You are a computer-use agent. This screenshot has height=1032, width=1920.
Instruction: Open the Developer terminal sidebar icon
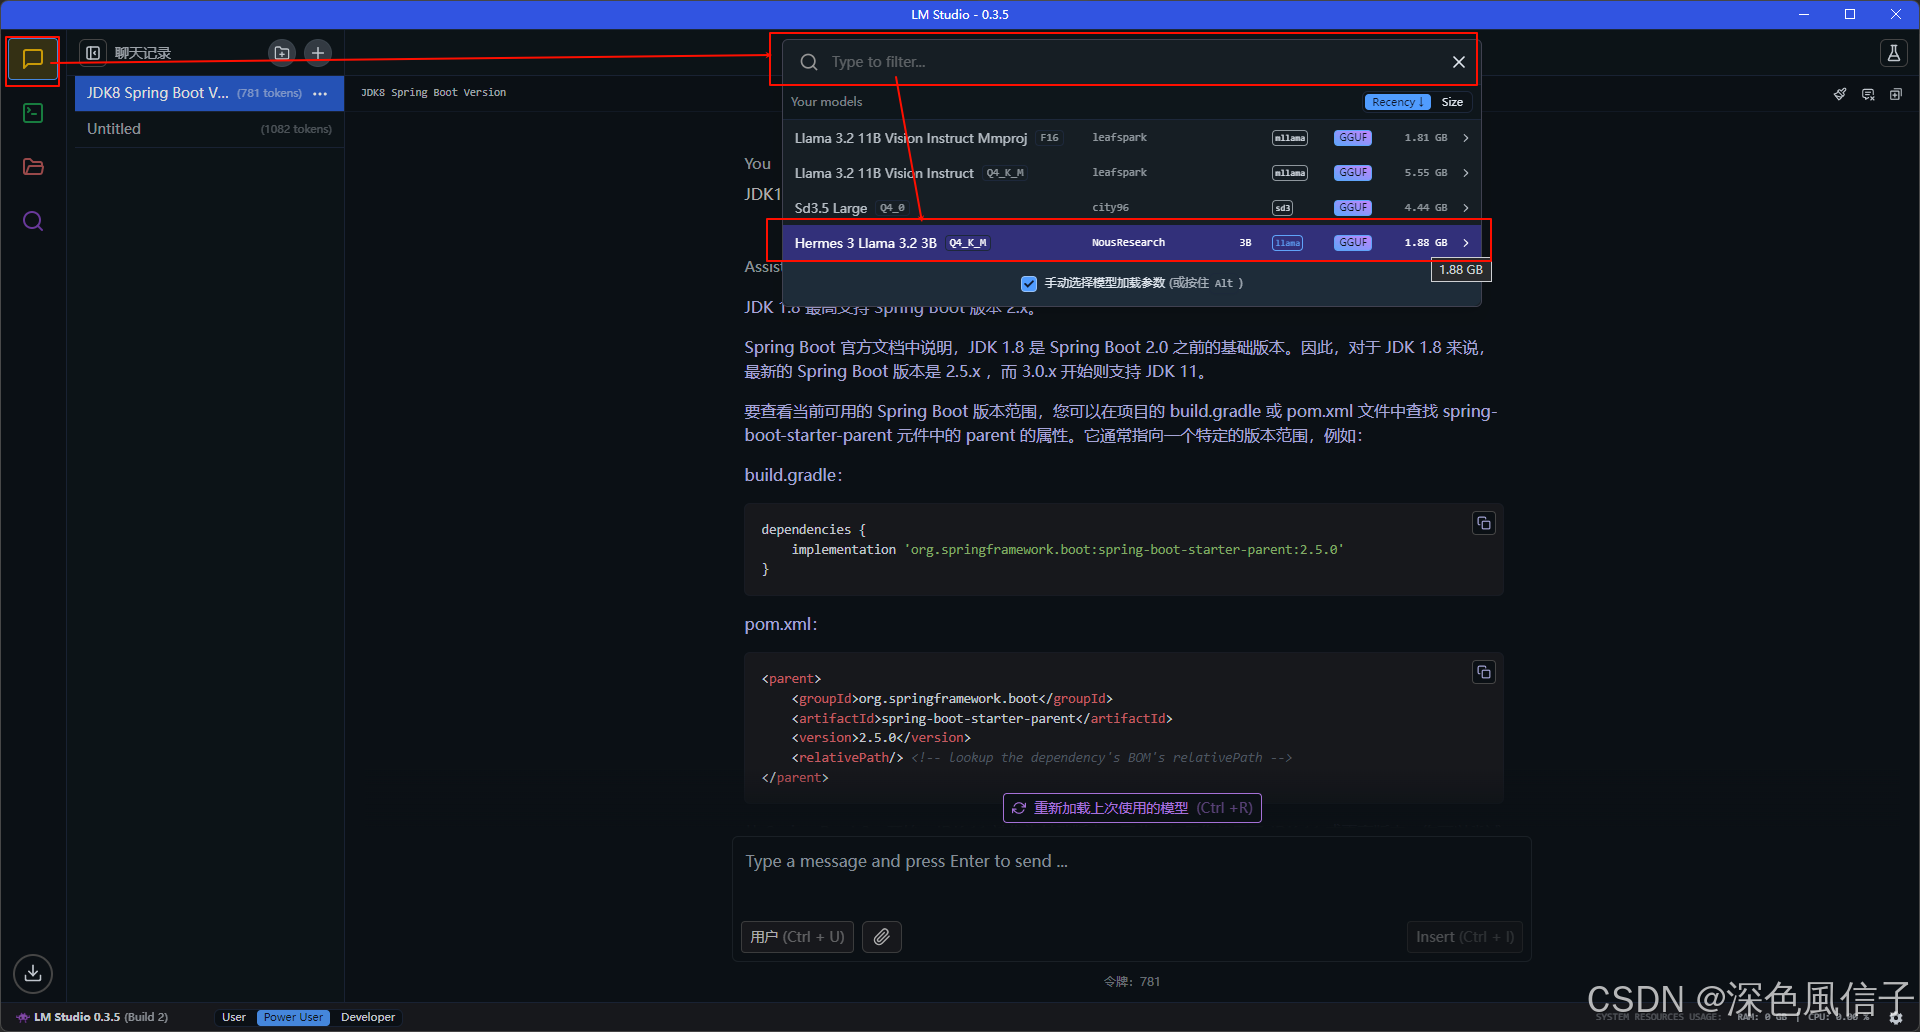[x=33, y=113]
